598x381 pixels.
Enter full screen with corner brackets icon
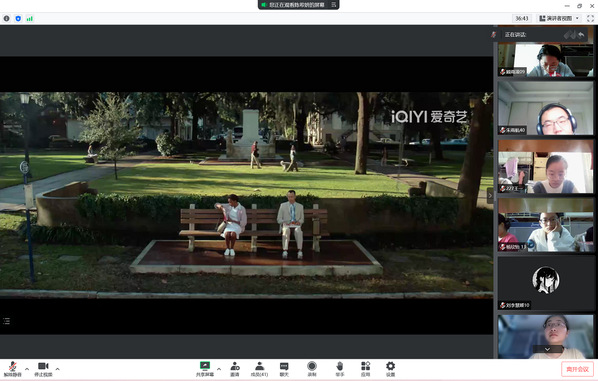pos(590,18)
